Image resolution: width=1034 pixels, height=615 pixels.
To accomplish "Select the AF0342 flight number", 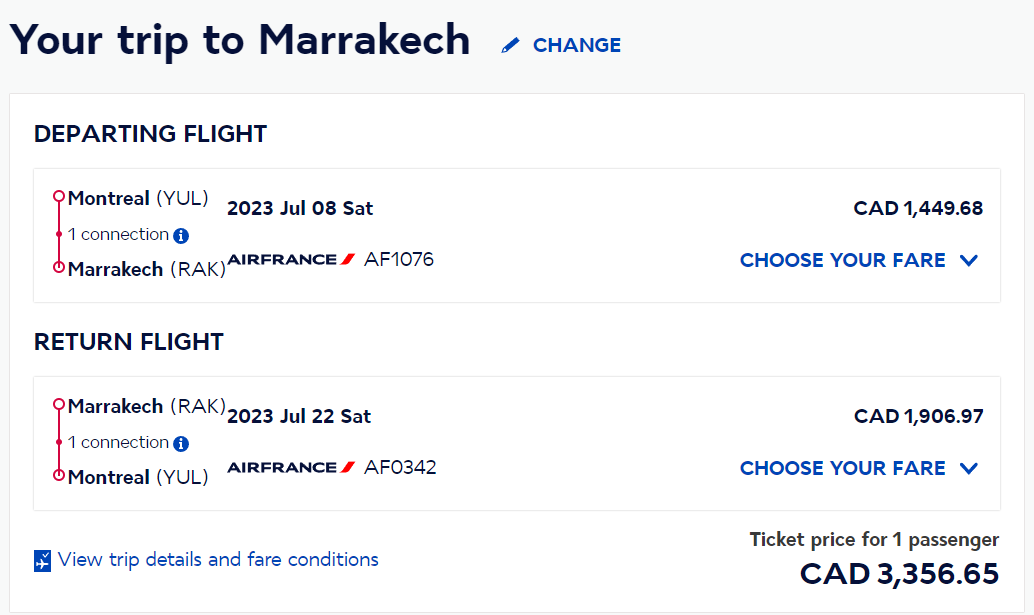I will [400, 467].
